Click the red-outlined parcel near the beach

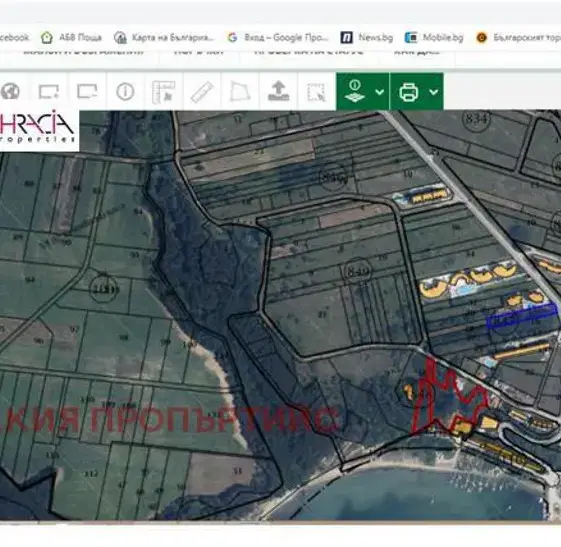point(450,394)
